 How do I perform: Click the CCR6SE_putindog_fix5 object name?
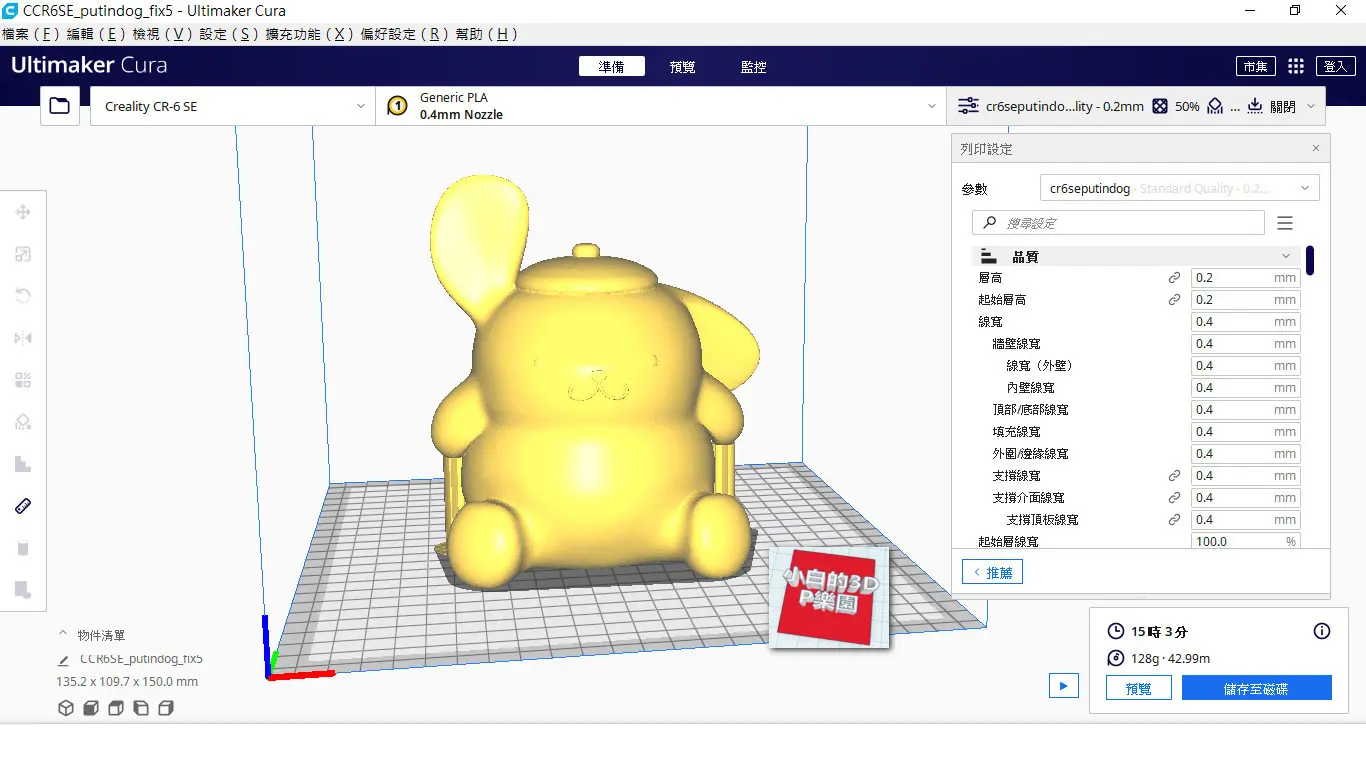pos(141,660)
